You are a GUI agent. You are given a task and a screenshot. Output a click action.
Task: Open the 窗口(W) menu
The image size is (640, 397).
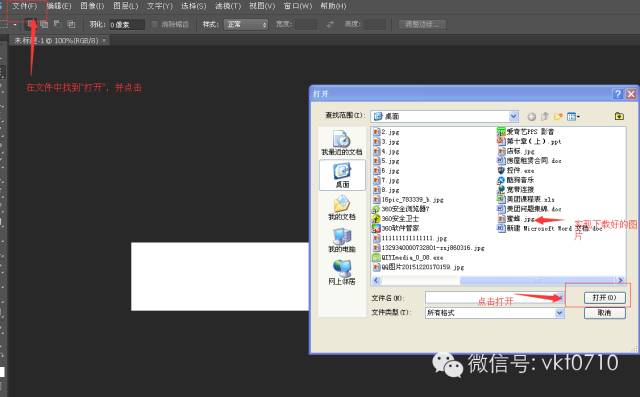coord(298,6)
